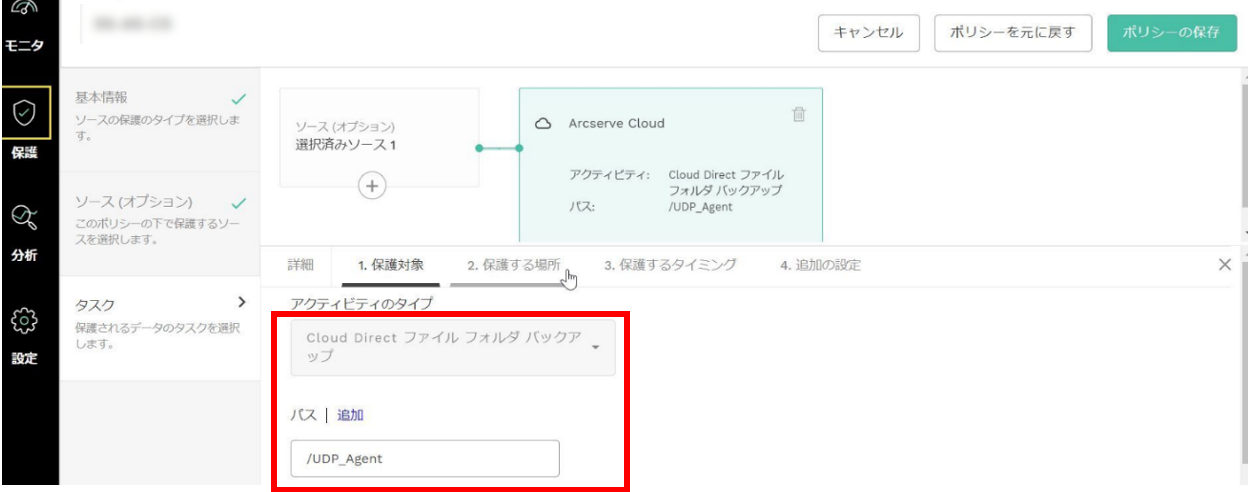Click the 追加 link next to パス
This screenshot has width=1248, height=492.
(350, 415)
